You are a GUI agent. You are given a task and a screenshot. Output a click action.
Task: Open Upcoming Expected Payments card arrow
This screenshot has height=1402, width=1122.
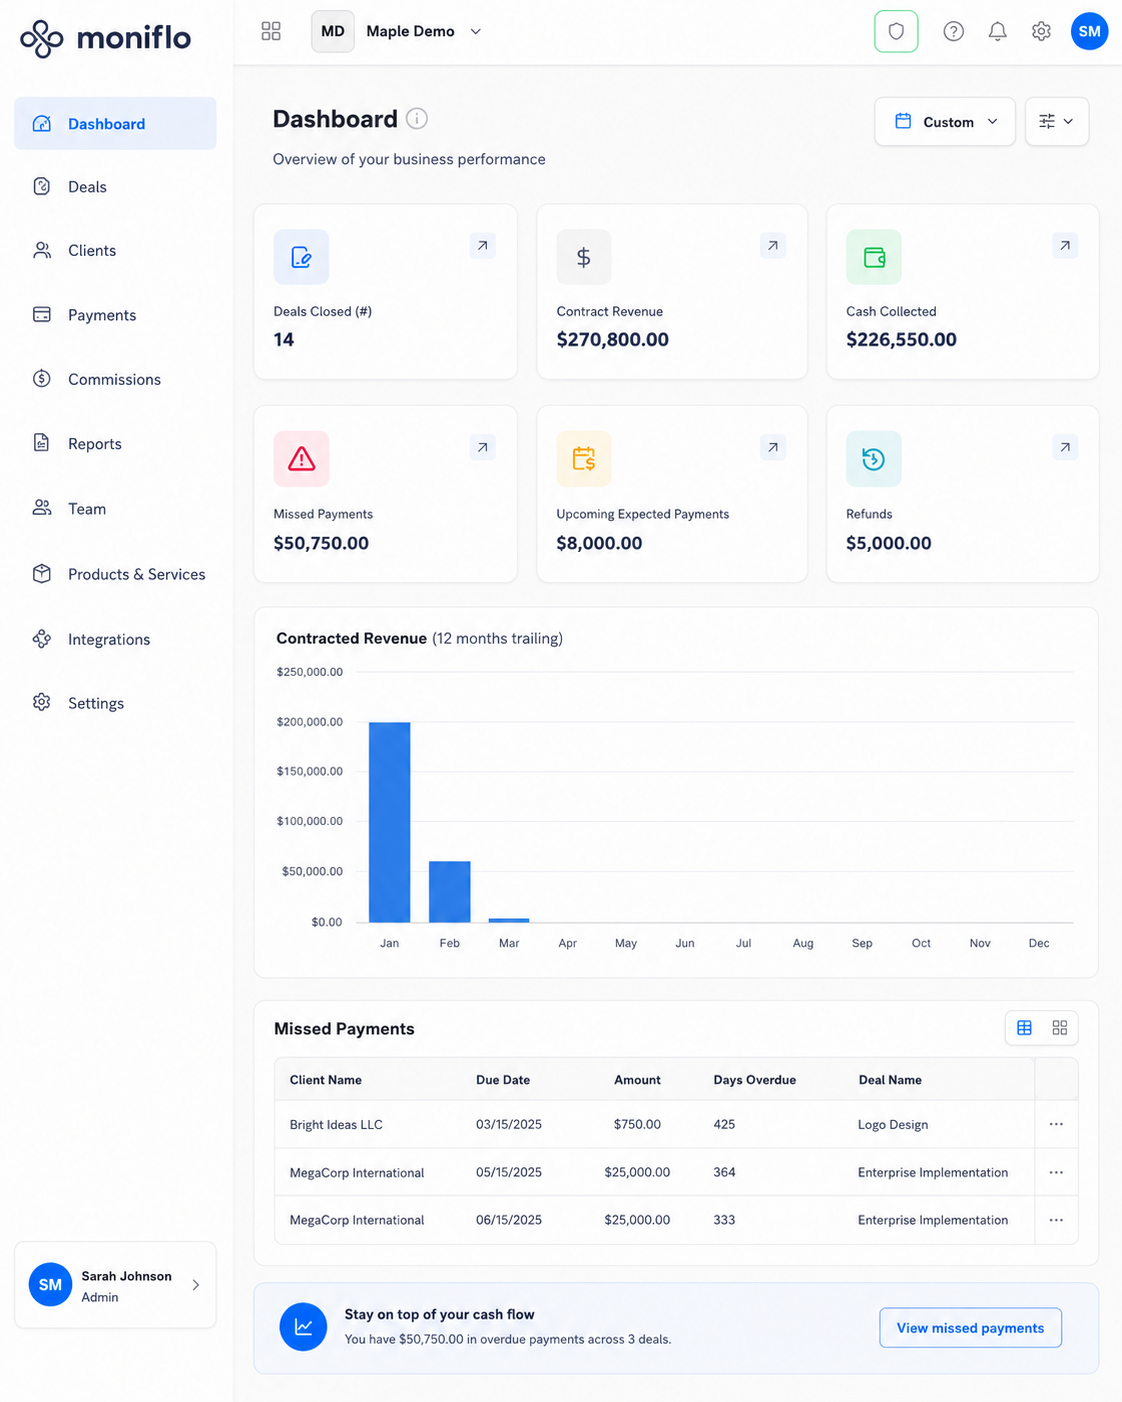[773, 447]
